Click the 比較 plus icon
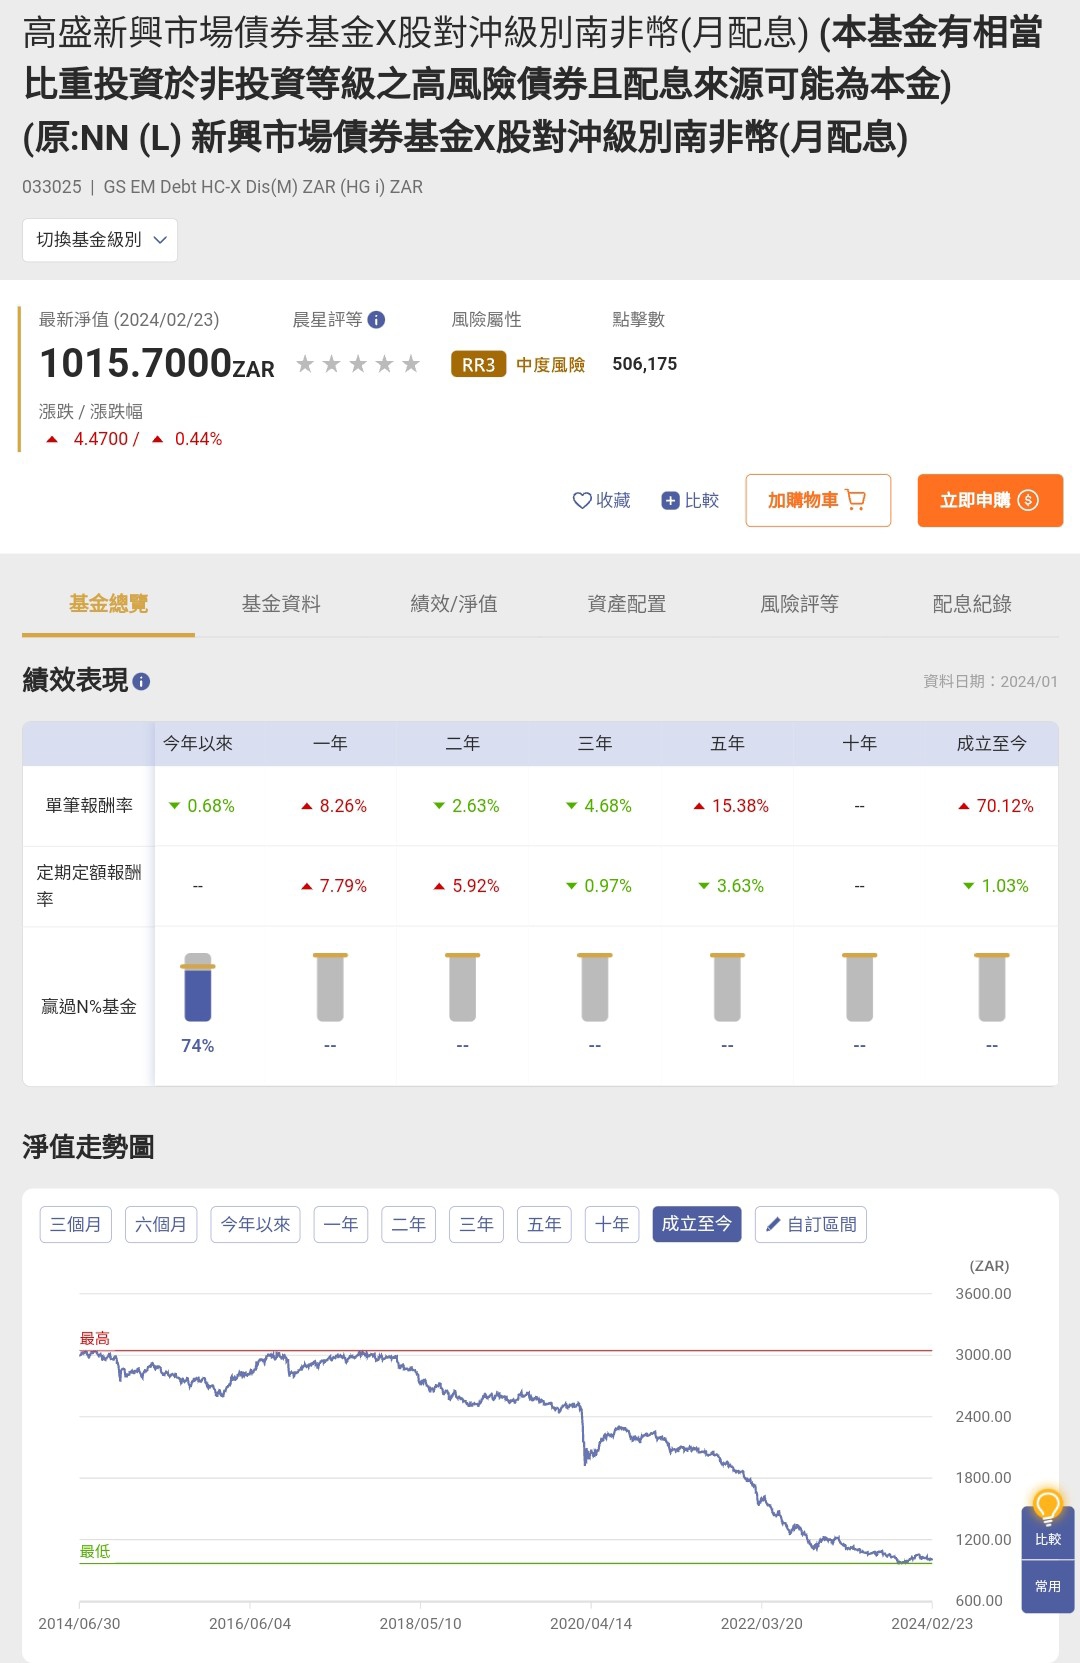This screenshot has height=1663, width=1080. pos(670,500)
